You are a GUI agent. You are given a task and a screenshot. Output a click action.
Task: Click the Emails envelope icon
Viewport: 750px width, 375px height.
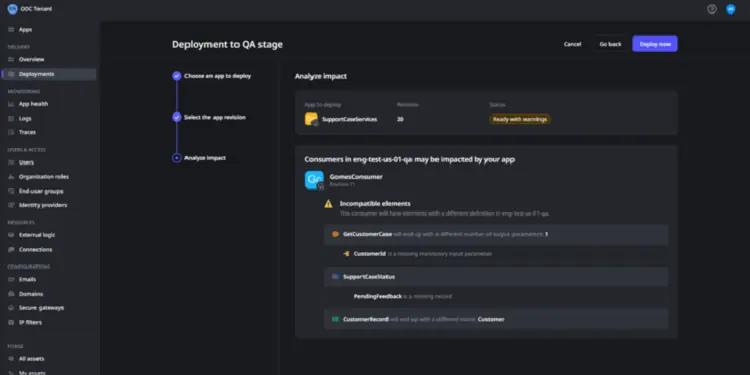pyautogui.click(x=11, y=279)
